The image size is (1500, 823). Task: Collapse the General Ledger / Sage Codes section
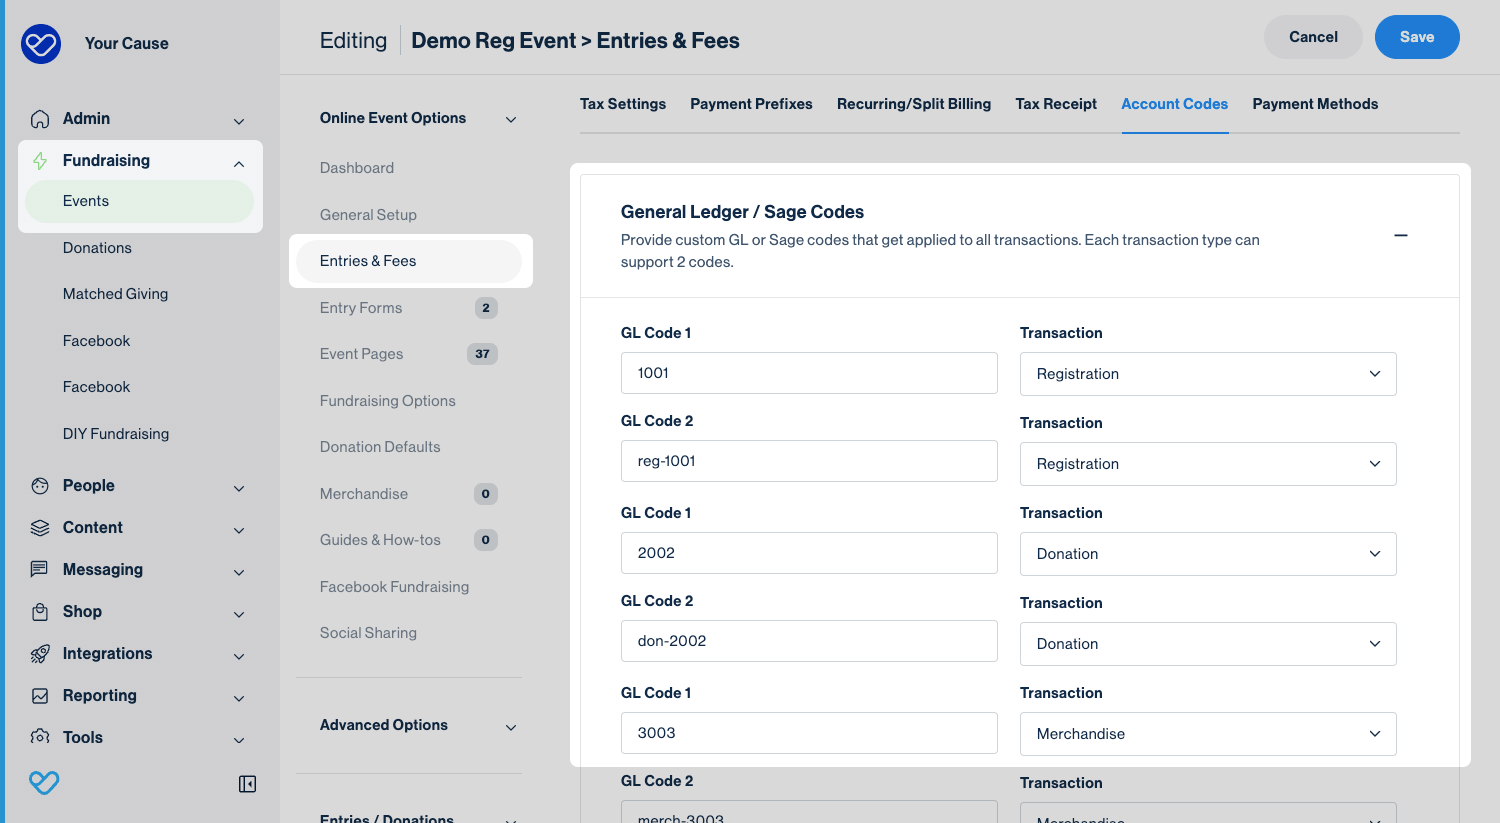[x=1400, y=236]
